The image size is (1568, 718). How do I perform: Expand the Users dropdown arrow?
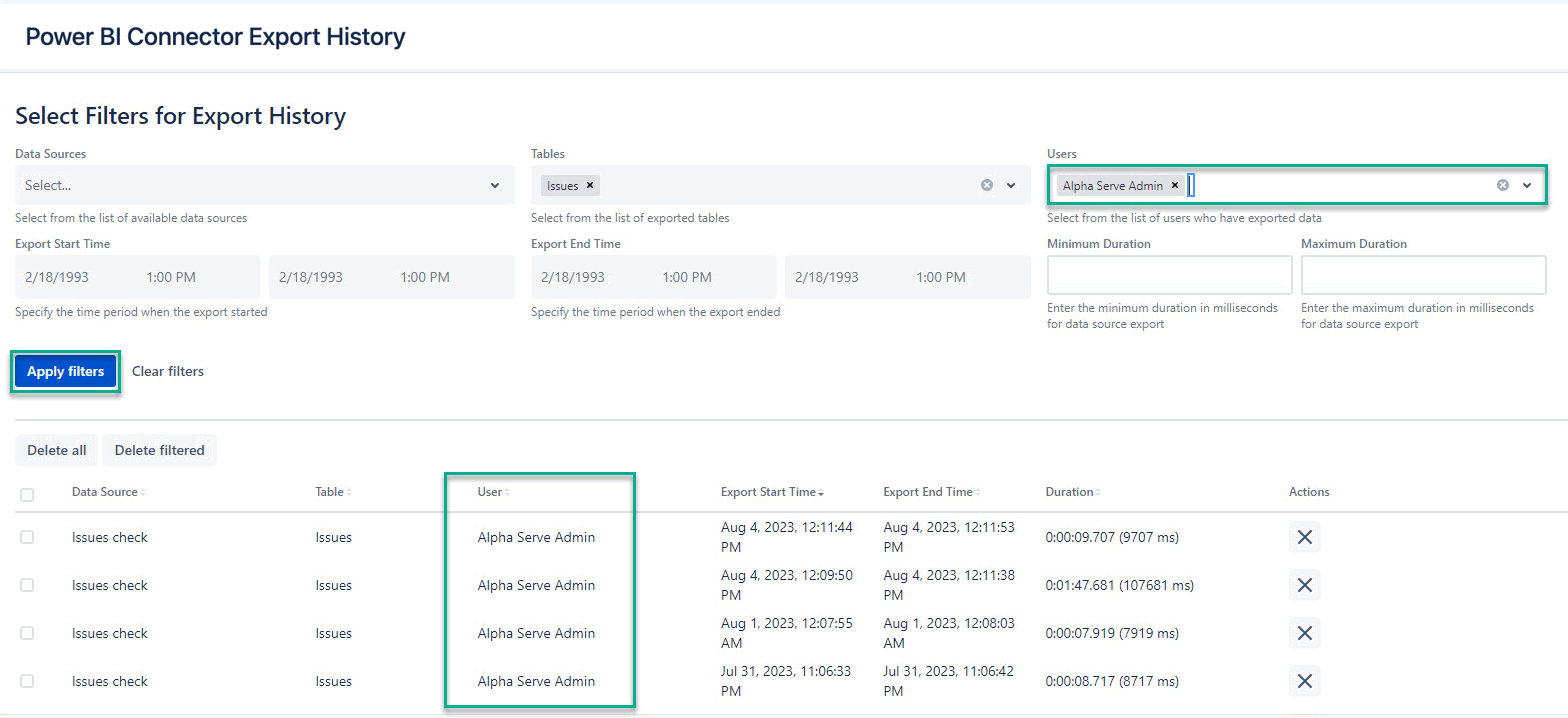(x=1527, y=185)
